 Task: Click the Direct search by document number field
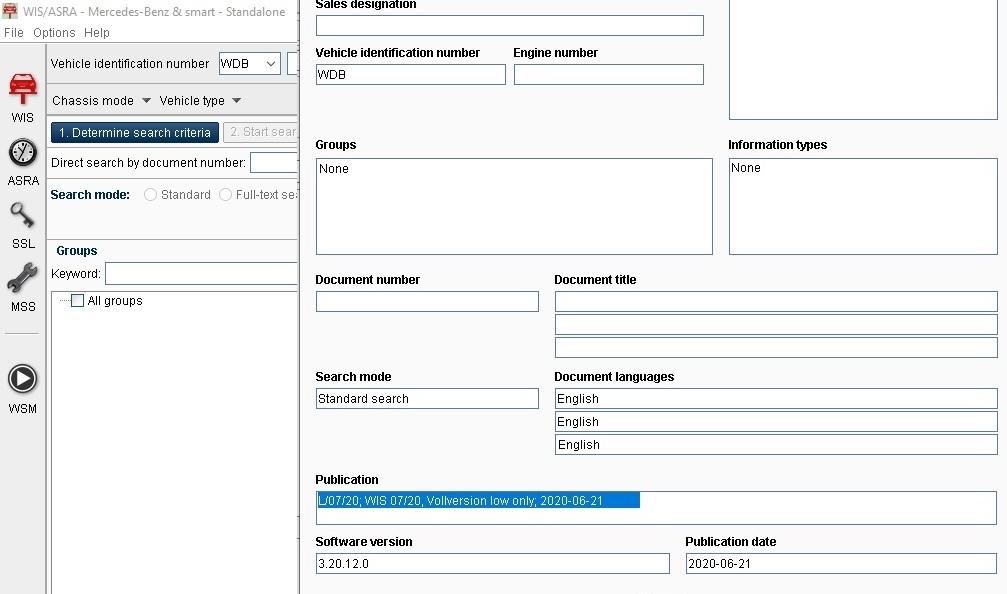click(x=274, y=162)
